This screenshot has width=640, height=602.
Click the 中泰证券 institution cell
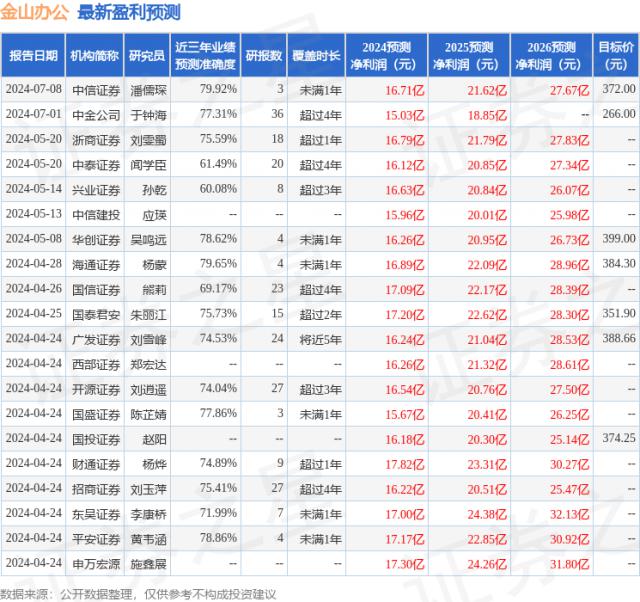pyautogui.click(x=96, y=164)
